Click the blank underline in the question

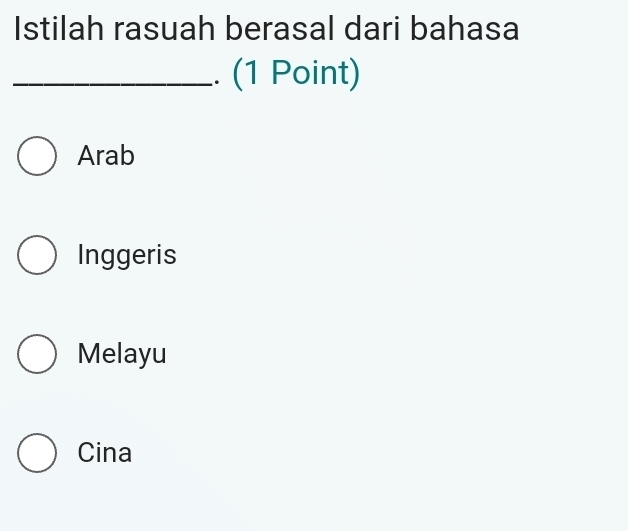(x=113, y=84)
